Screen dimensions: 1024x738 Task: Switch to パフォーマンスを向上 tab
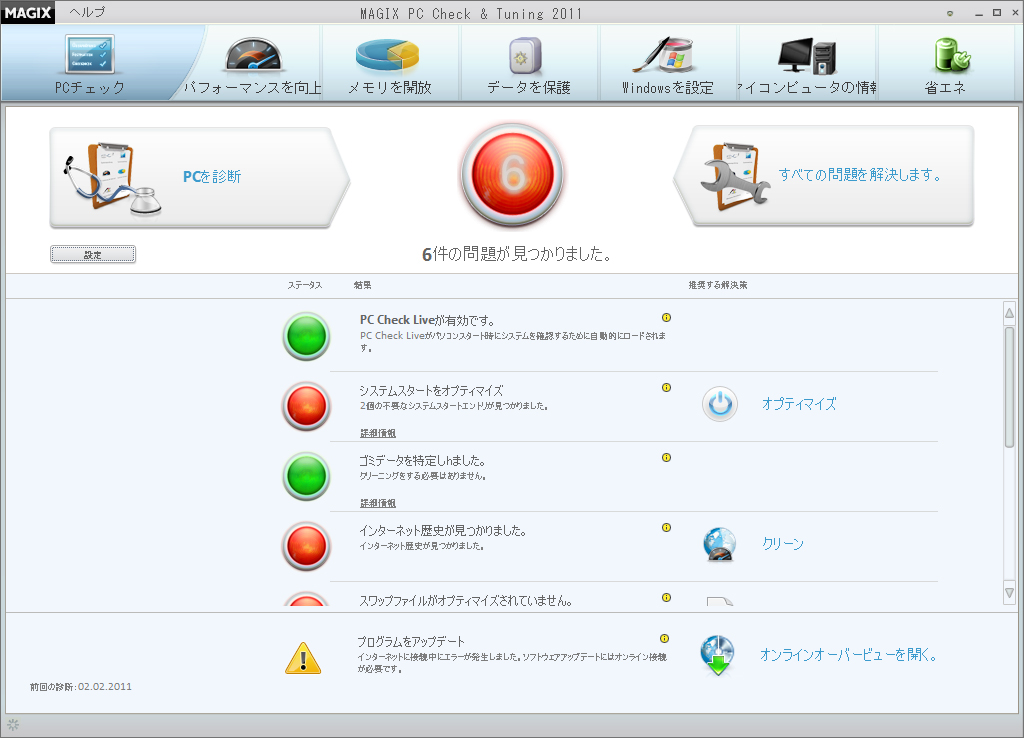point(253,64)
